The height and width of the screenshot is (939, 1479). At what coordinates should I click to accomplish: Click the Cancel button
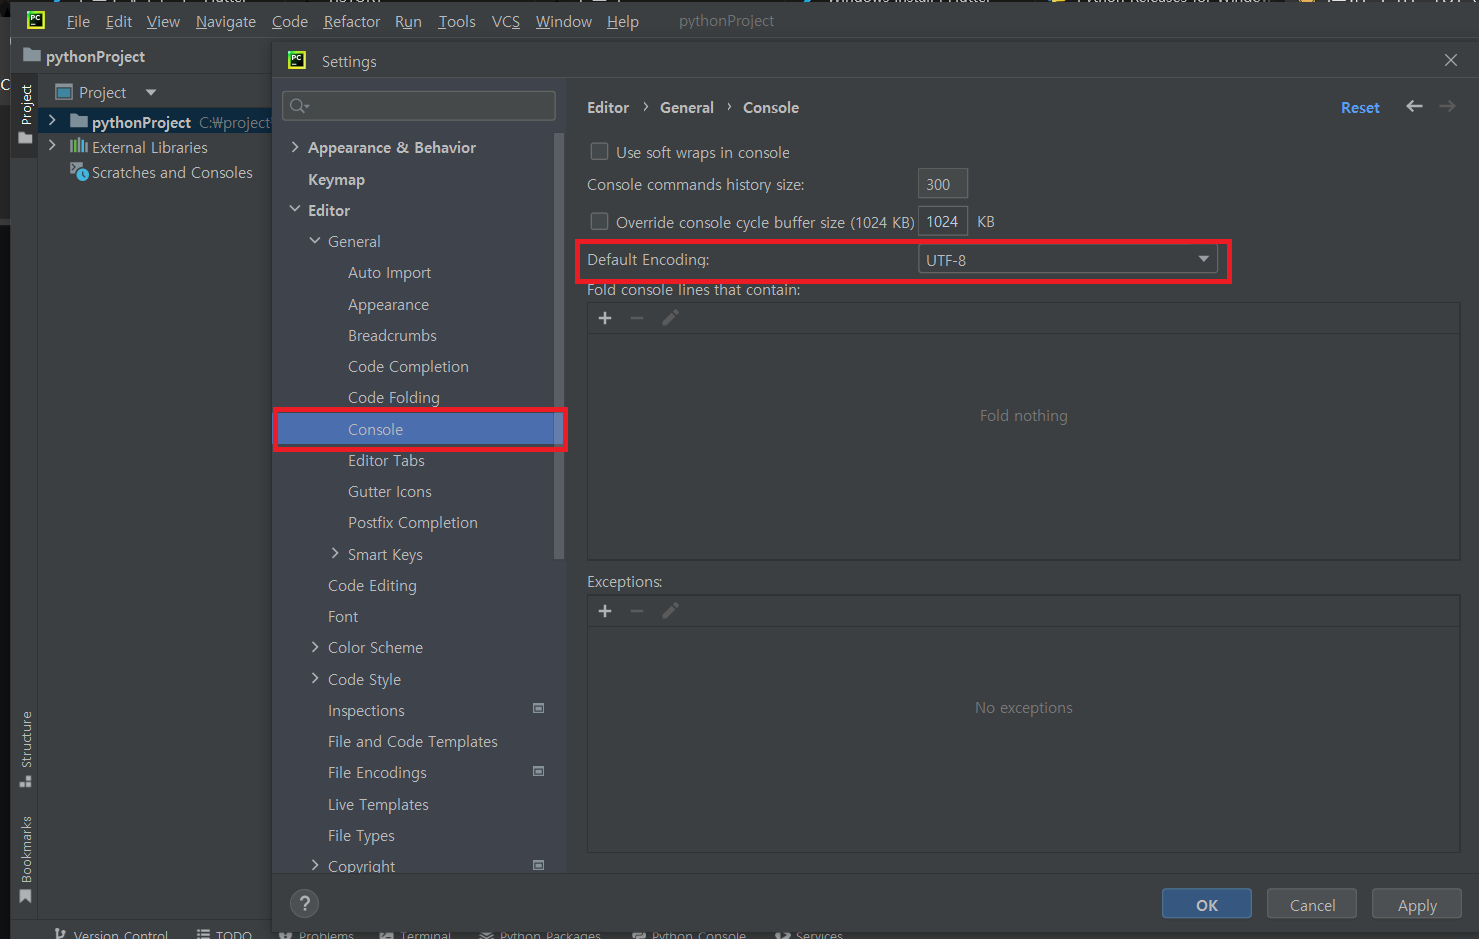click(x=1312, y=904)
